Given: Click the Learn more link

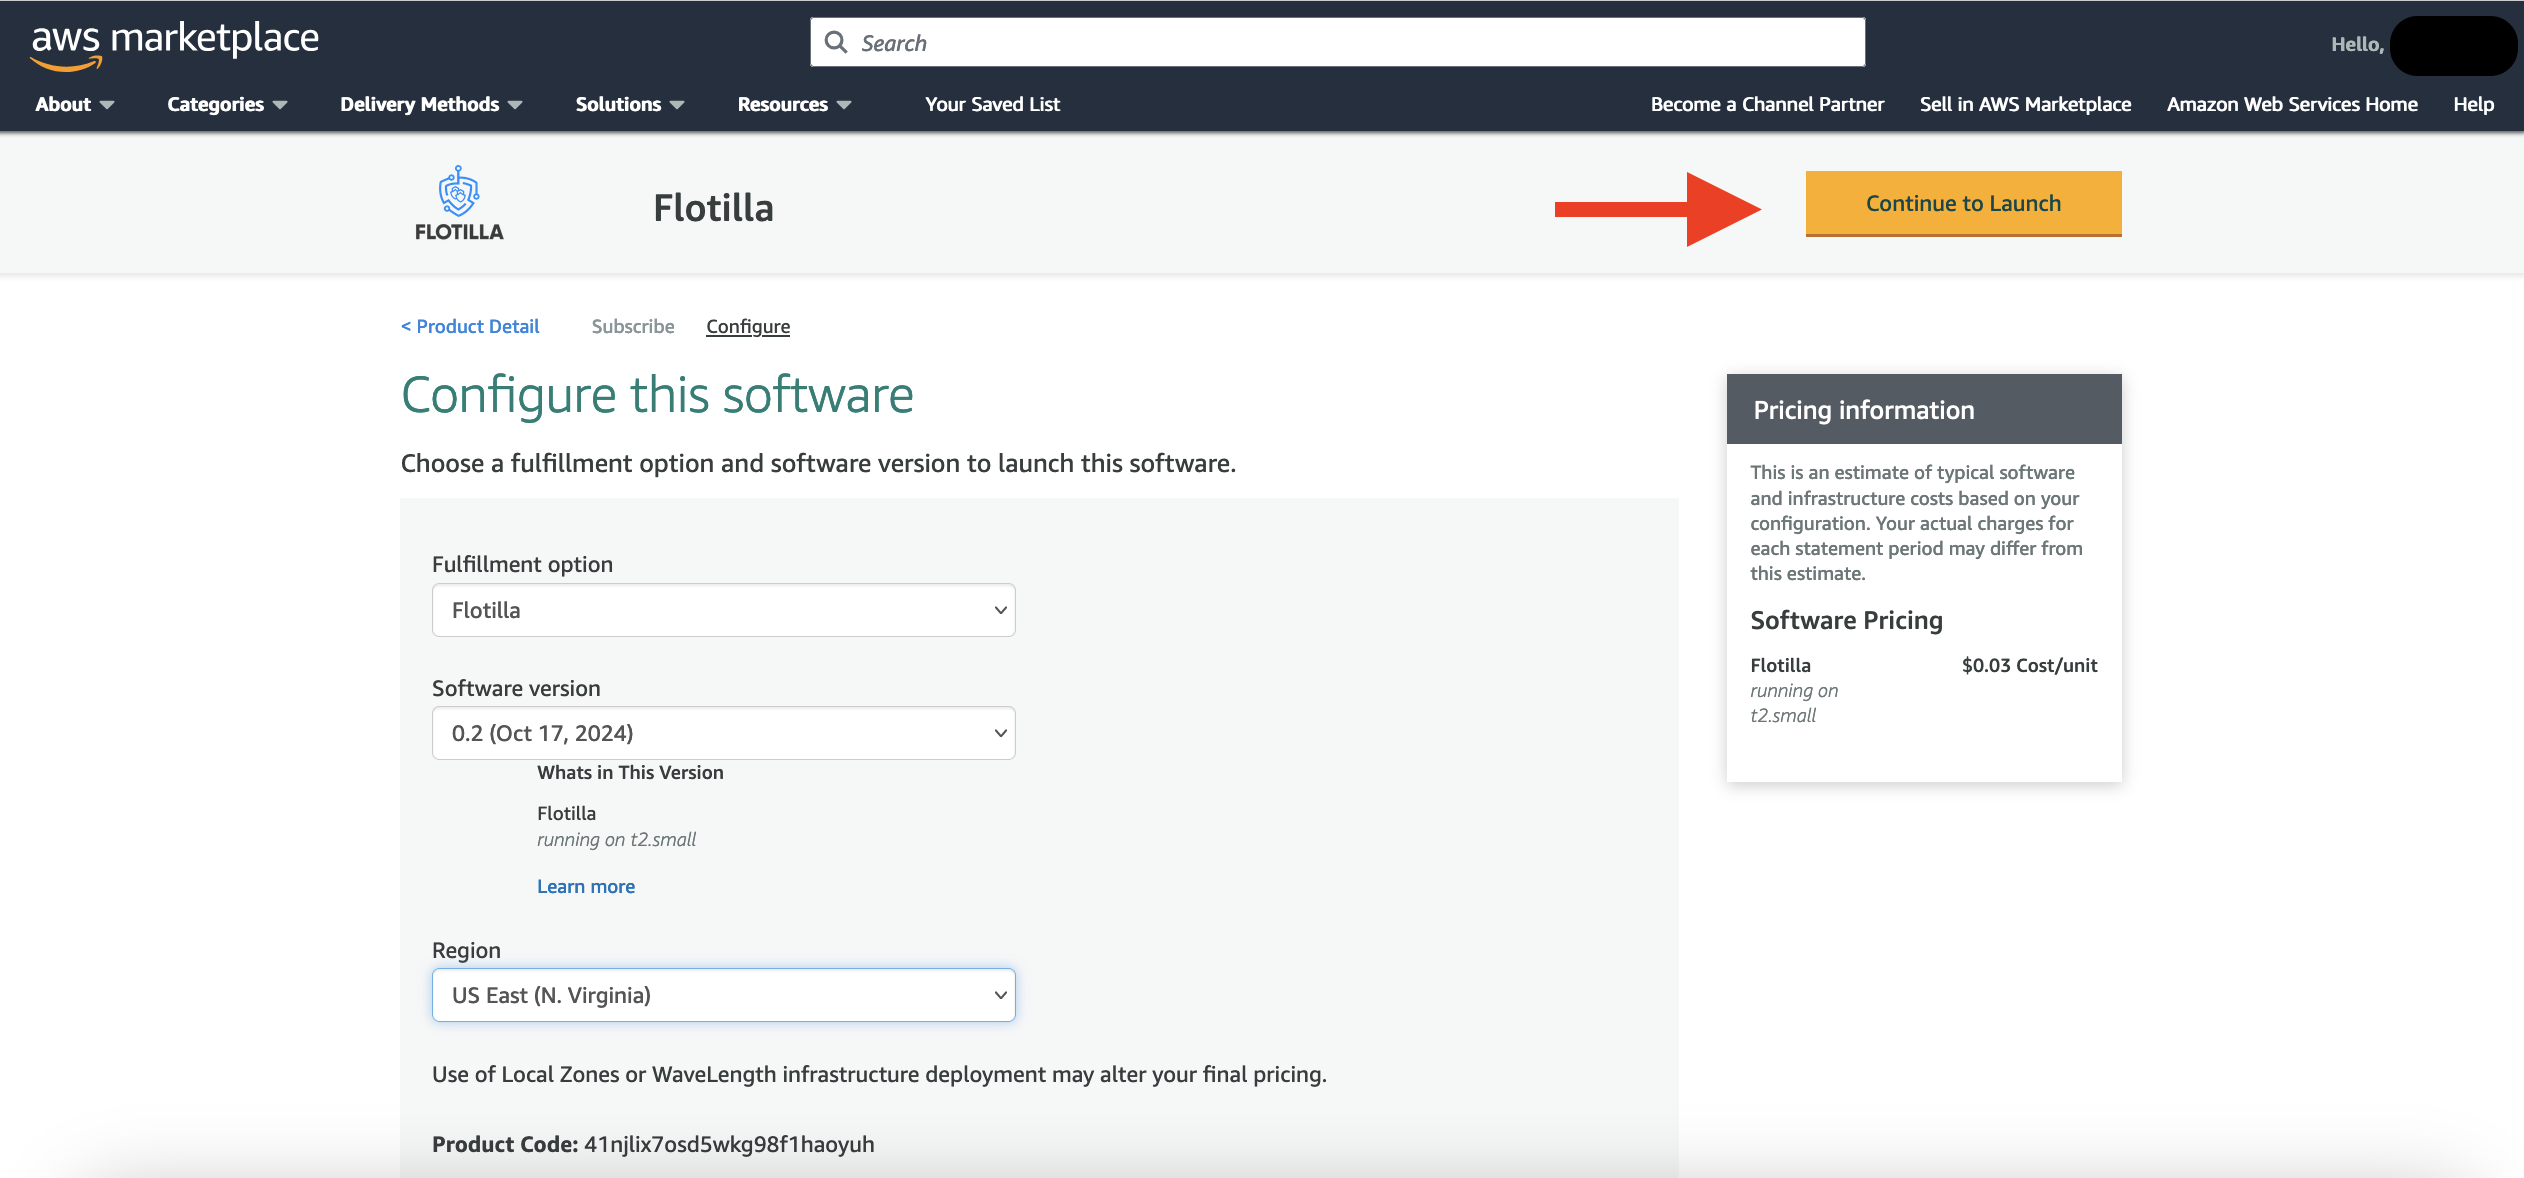Looking at the screenshot, I should [586, 886].
